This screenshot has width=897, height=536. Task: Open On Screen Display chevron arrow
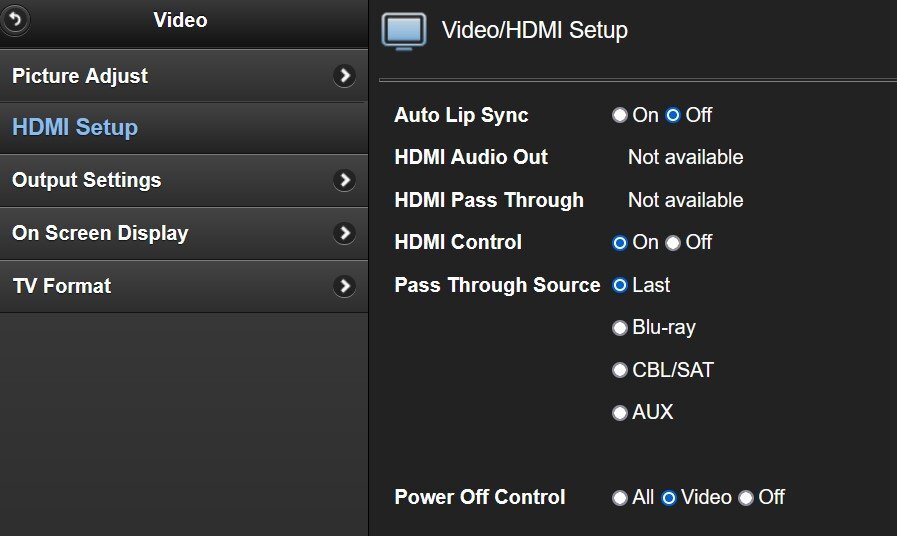(x=344, y=233)
